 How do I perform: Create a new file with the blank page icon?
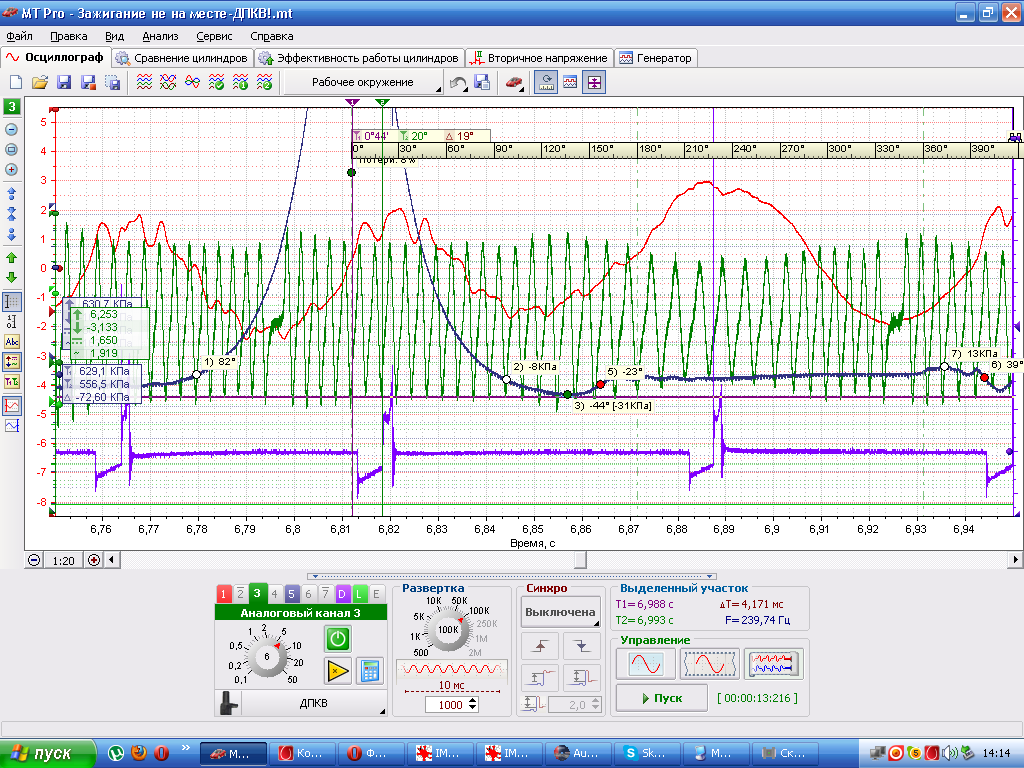[x=16, y=82]
